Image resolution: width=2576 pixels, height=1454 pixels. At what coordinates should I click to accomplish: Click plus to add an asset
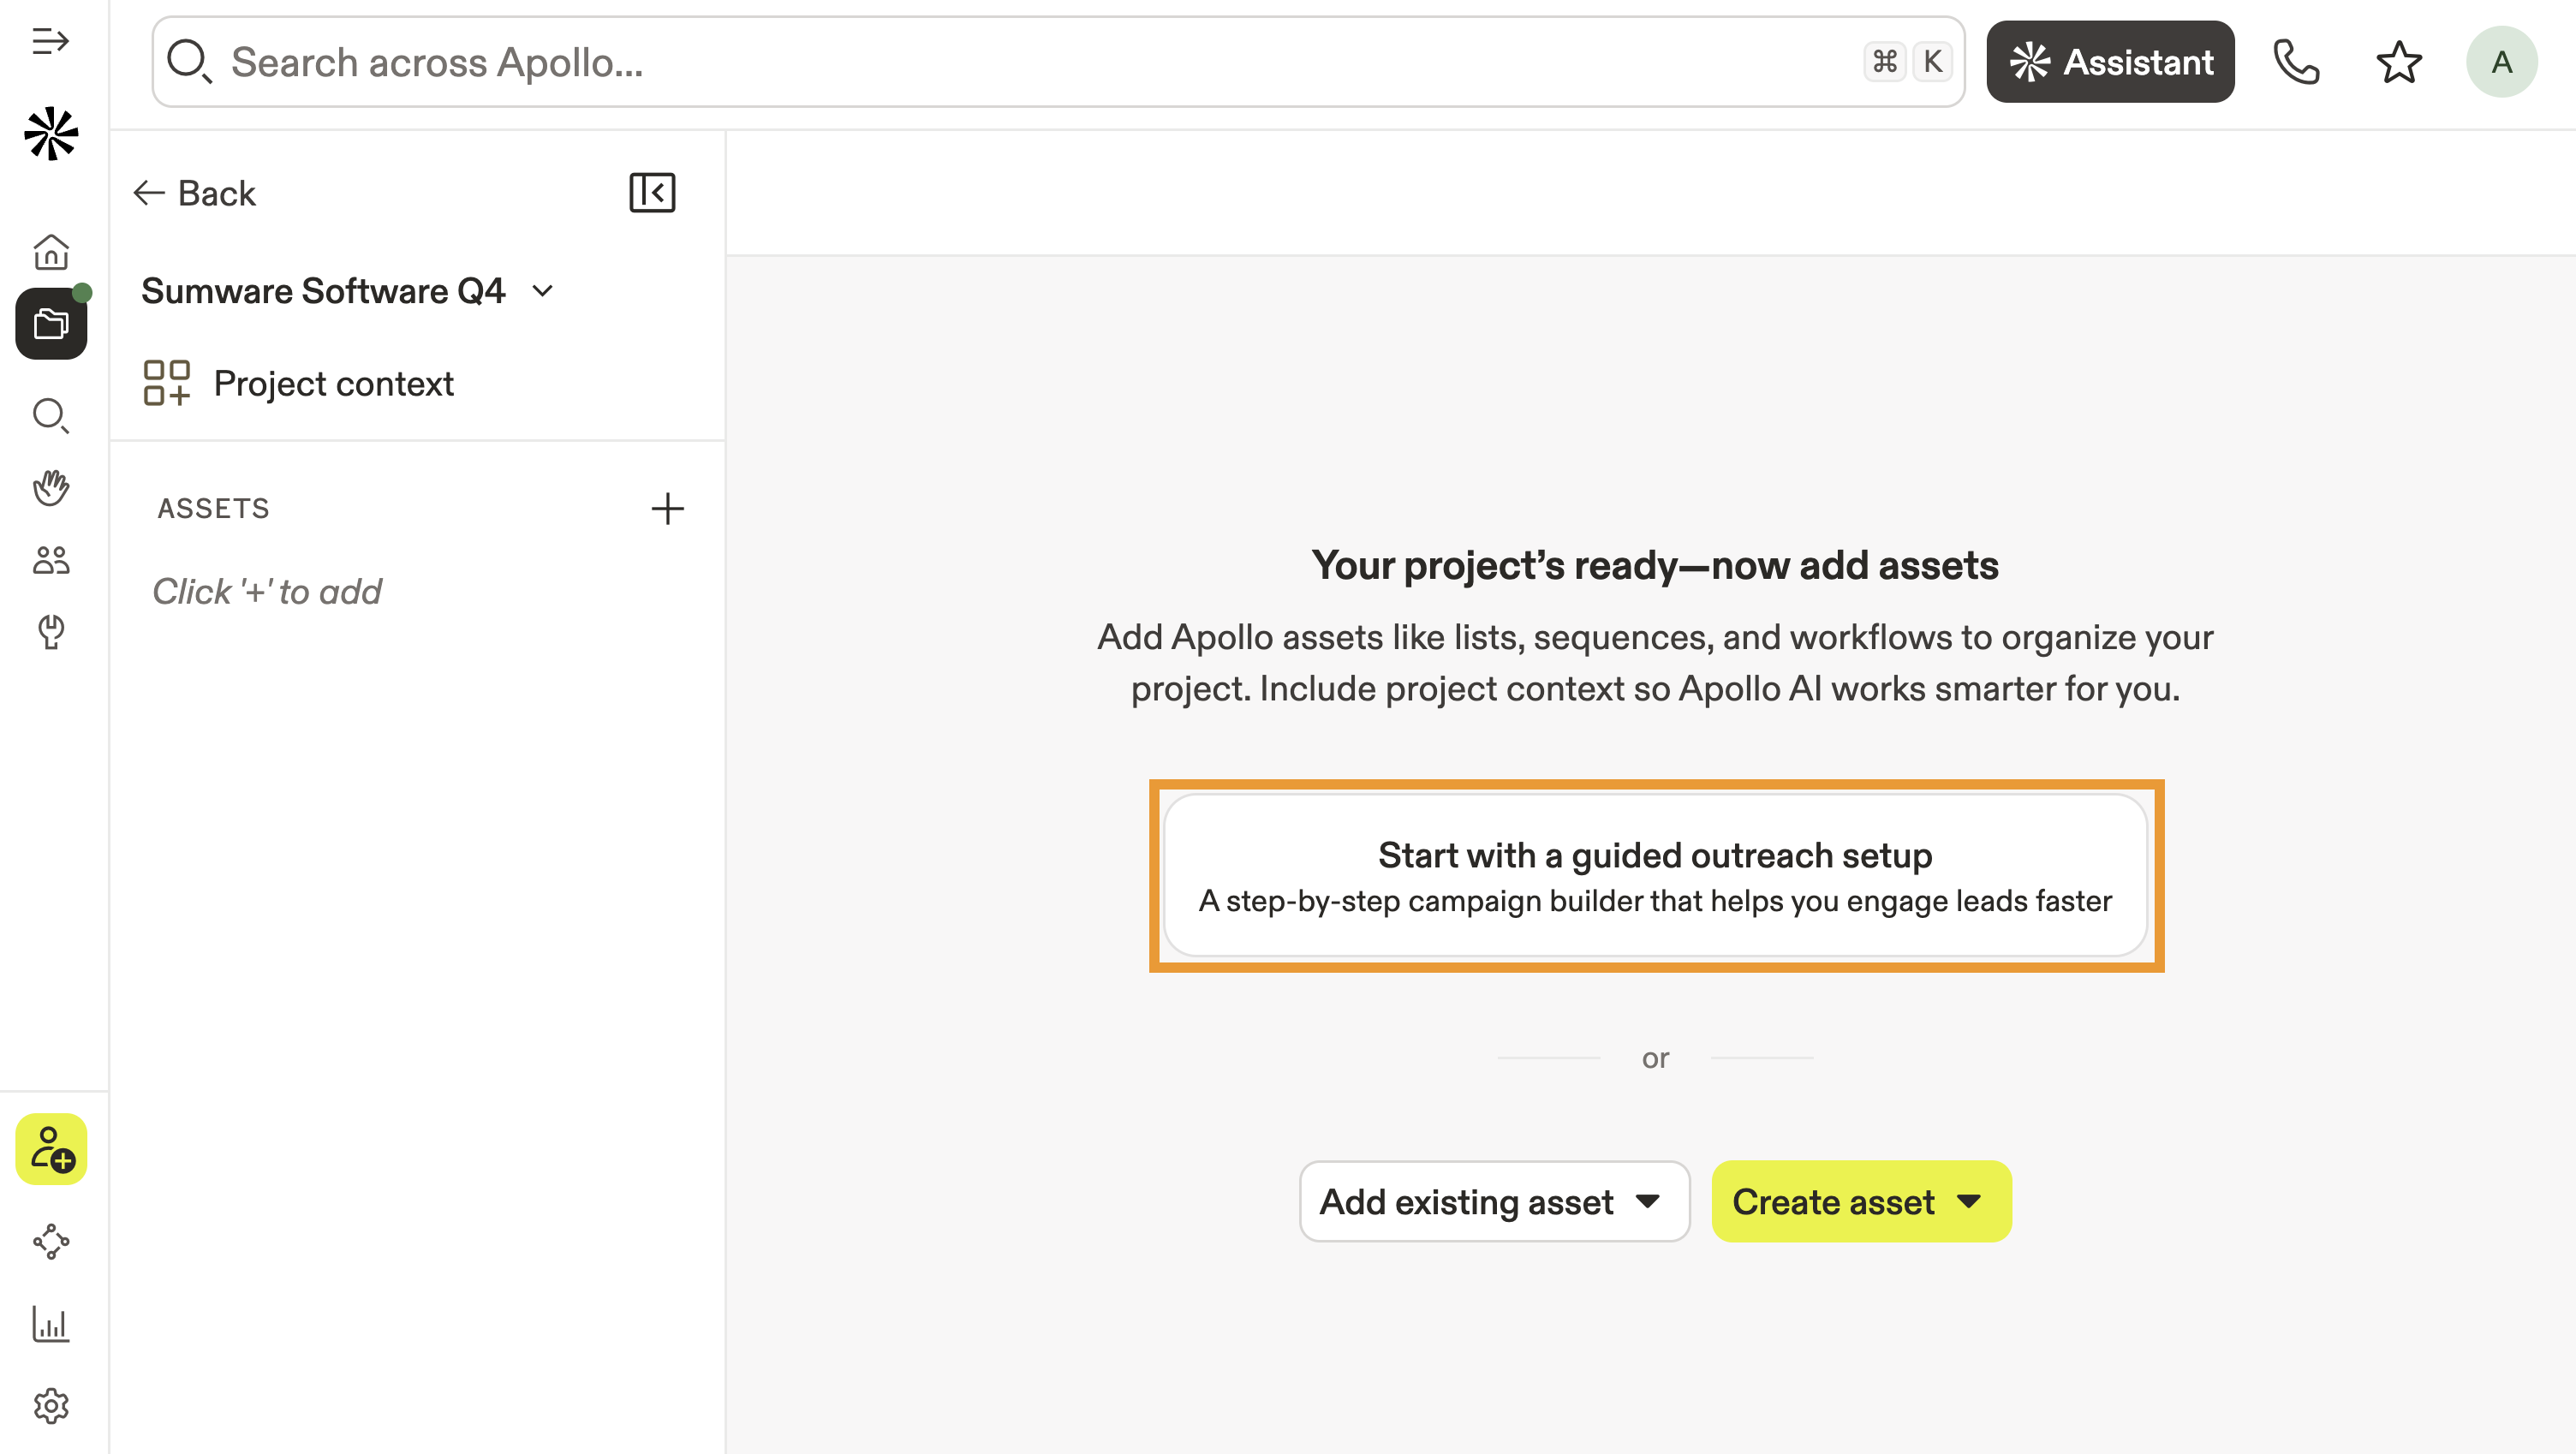667,509
